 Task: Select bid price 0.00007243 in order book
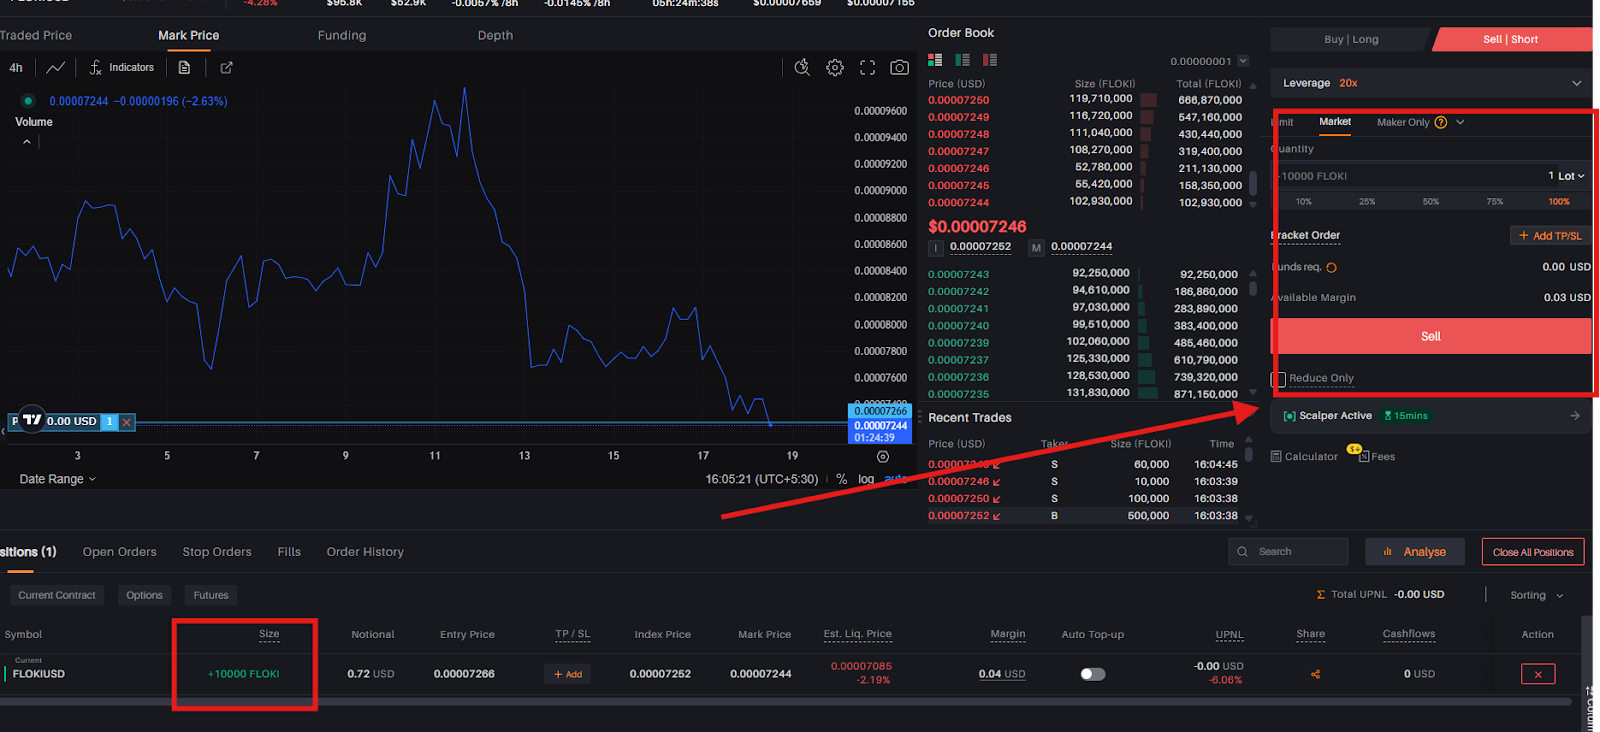(x=958, y=274)
